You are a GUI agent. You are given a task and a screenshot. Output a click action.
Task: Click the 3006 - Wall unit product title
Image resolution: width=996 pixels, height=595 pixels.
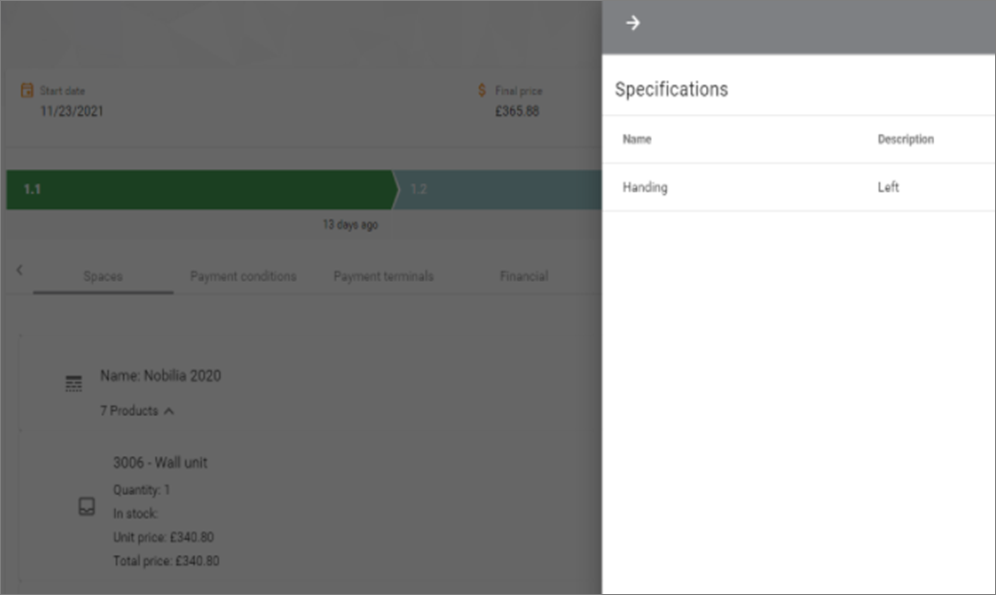pyautogui.click(x=160, y=462)
